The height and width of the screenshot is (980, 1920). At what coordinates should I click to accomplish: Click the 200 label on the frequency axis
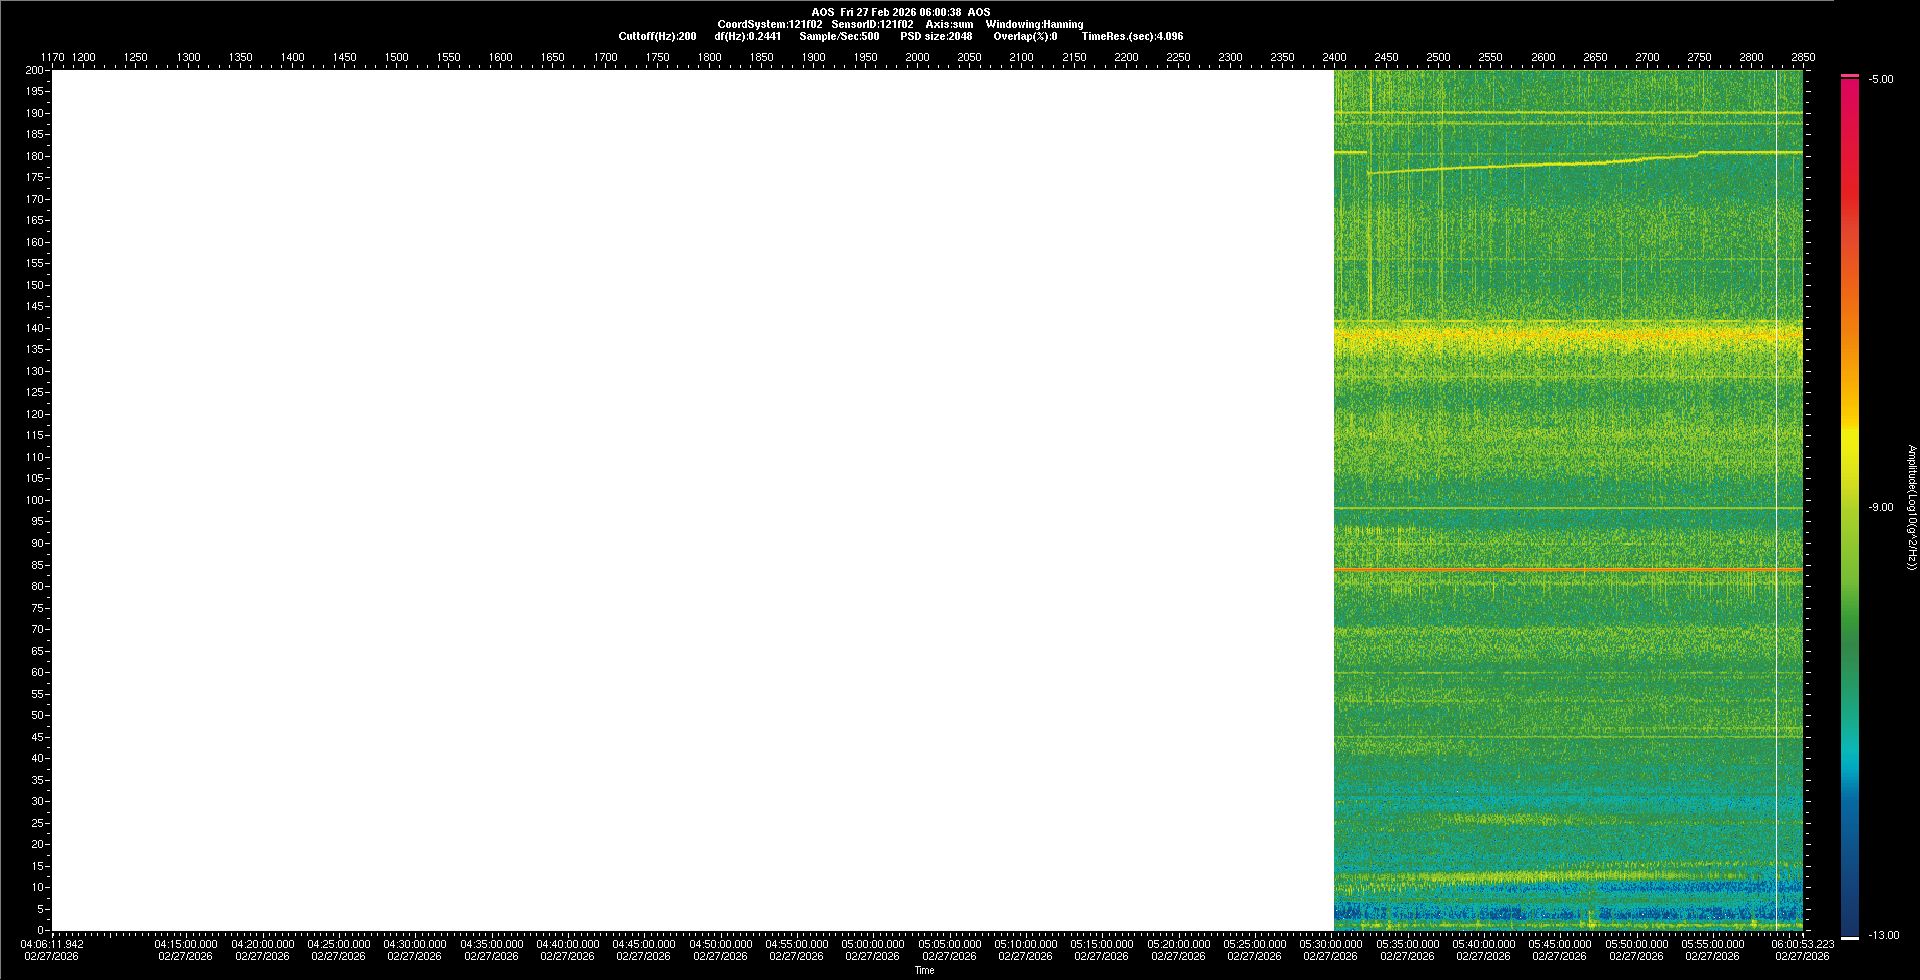(35, 70)
